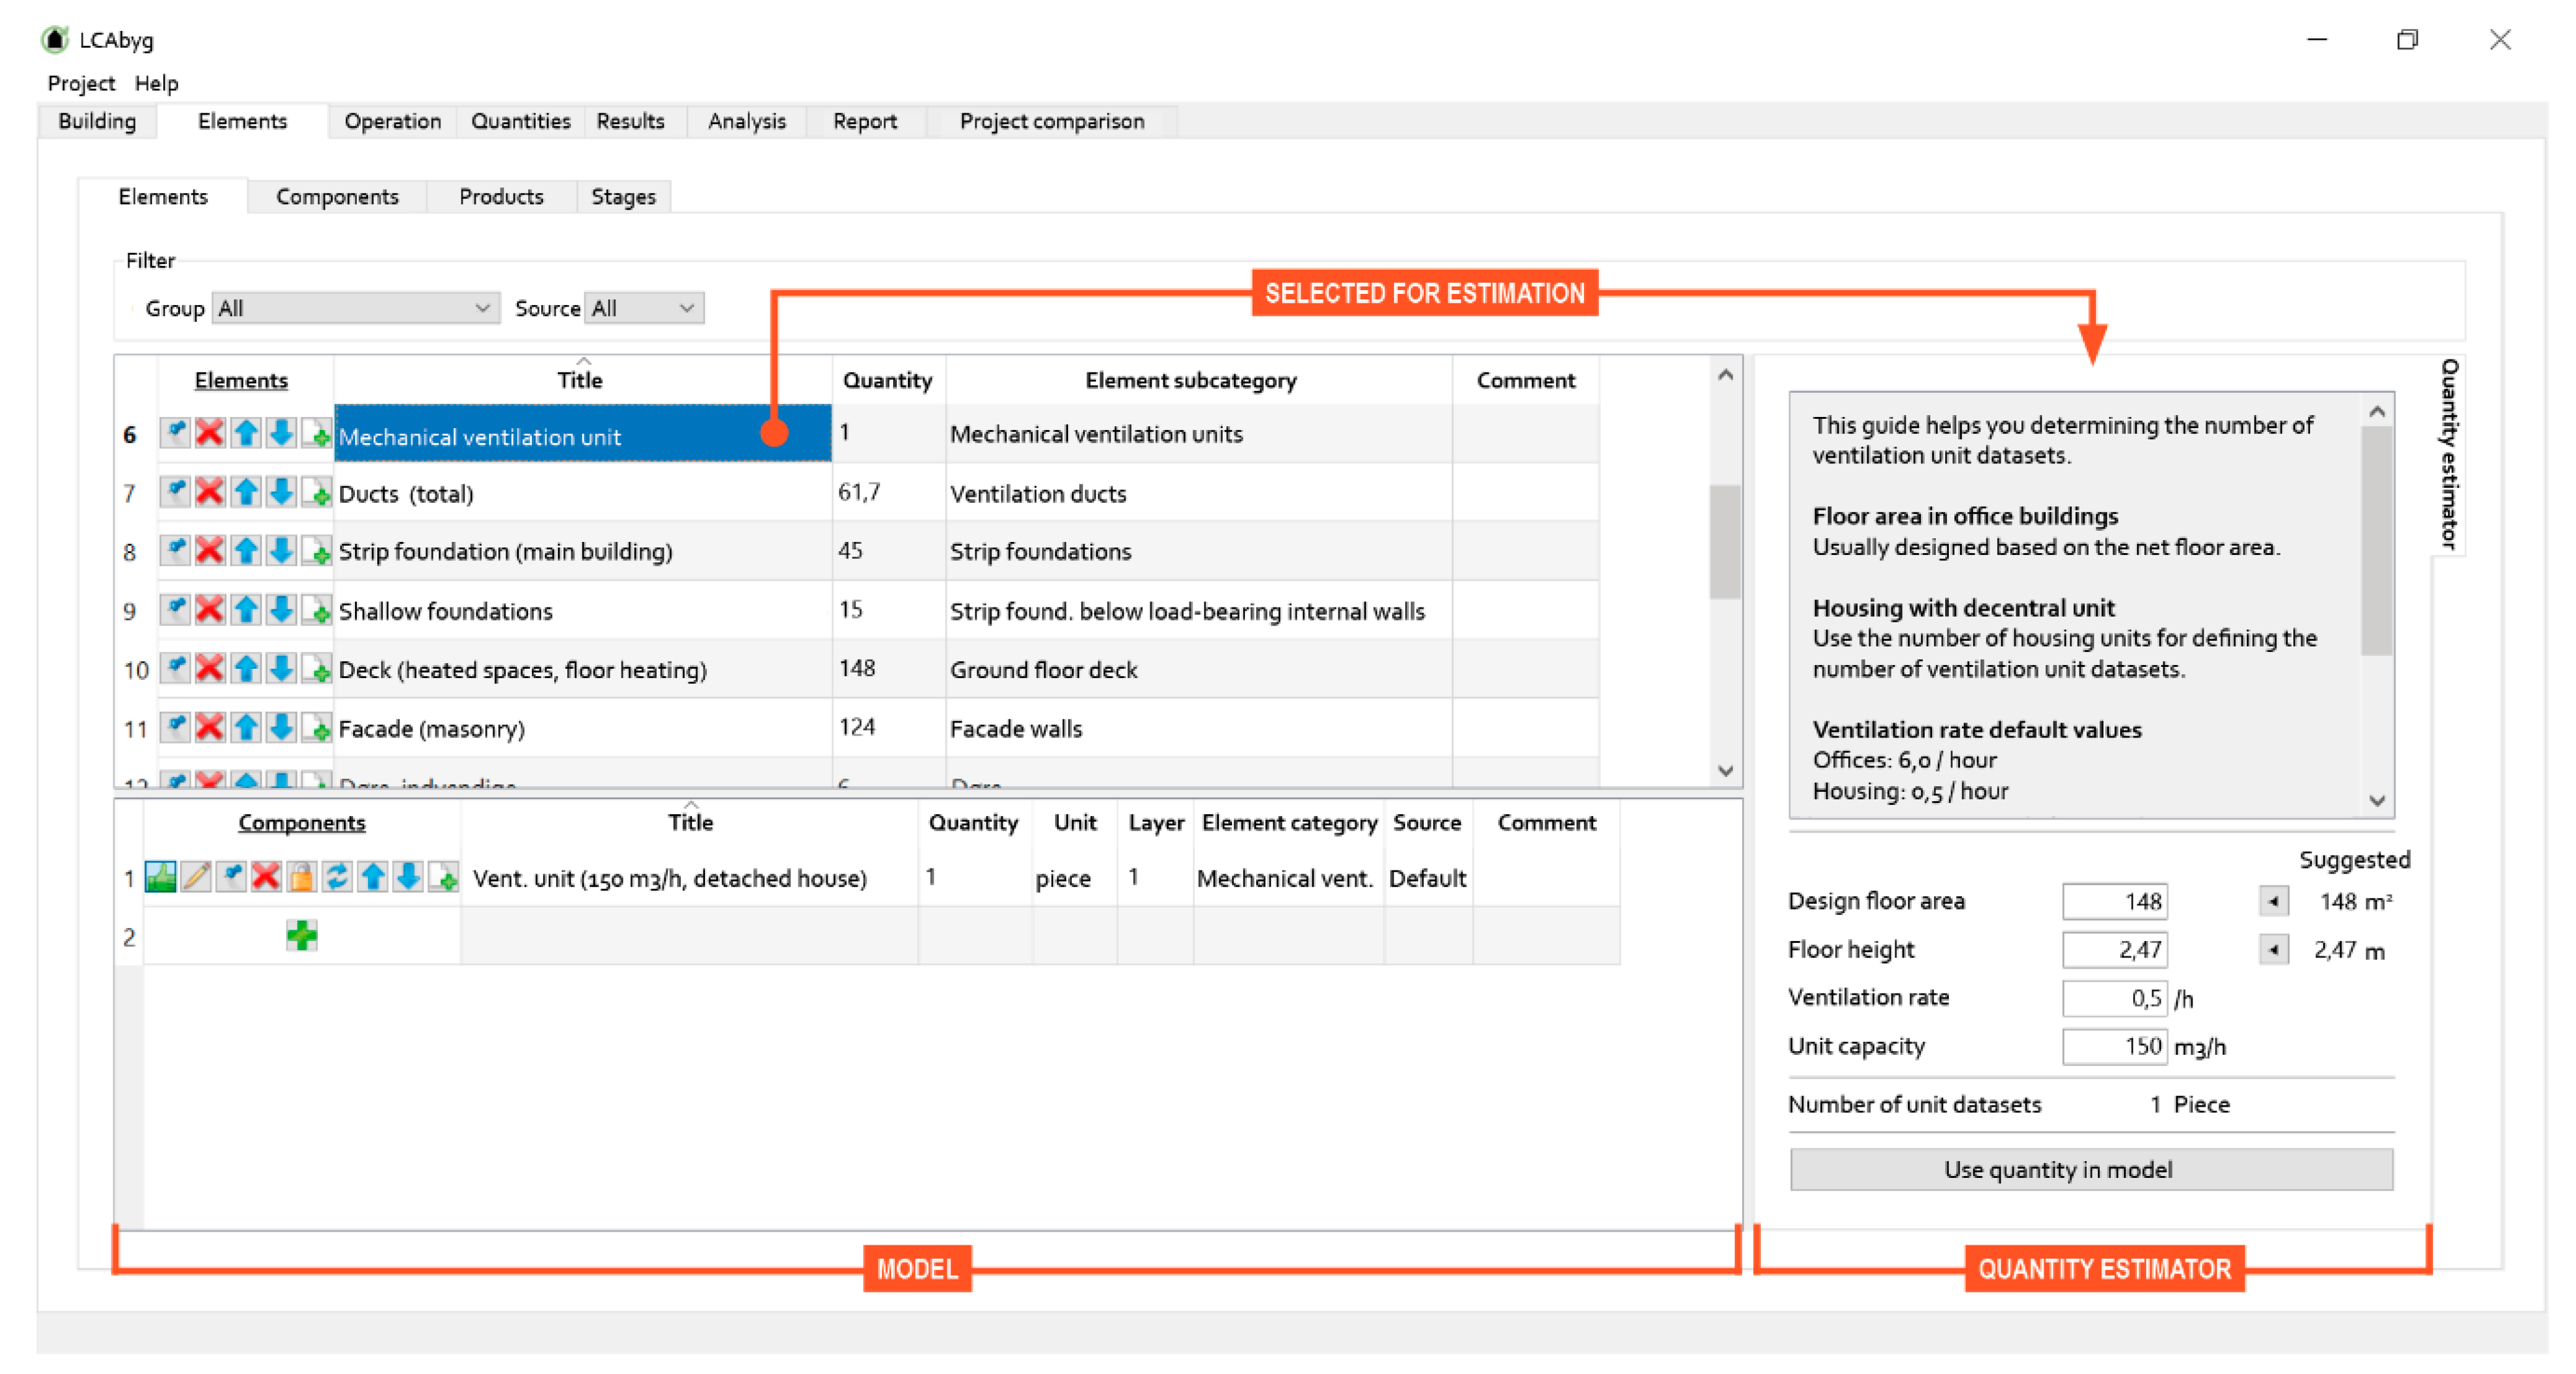Click the thumbs-up icon on component row
Screen dimensions: 2576x1374
click(161, 877)
